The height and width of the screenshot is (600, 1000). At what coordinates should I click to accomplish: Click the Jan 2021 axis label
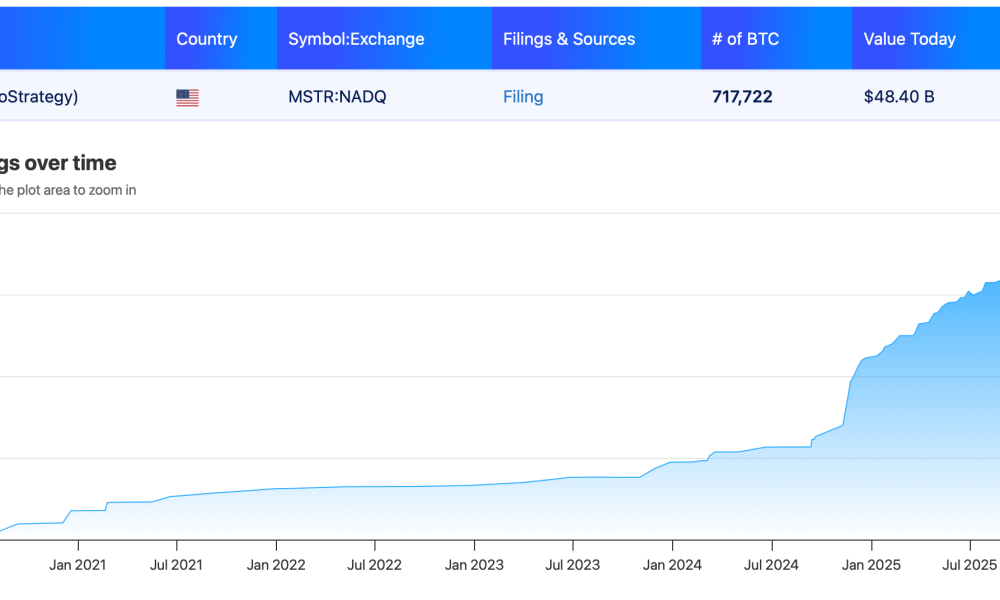pos(77,565)
